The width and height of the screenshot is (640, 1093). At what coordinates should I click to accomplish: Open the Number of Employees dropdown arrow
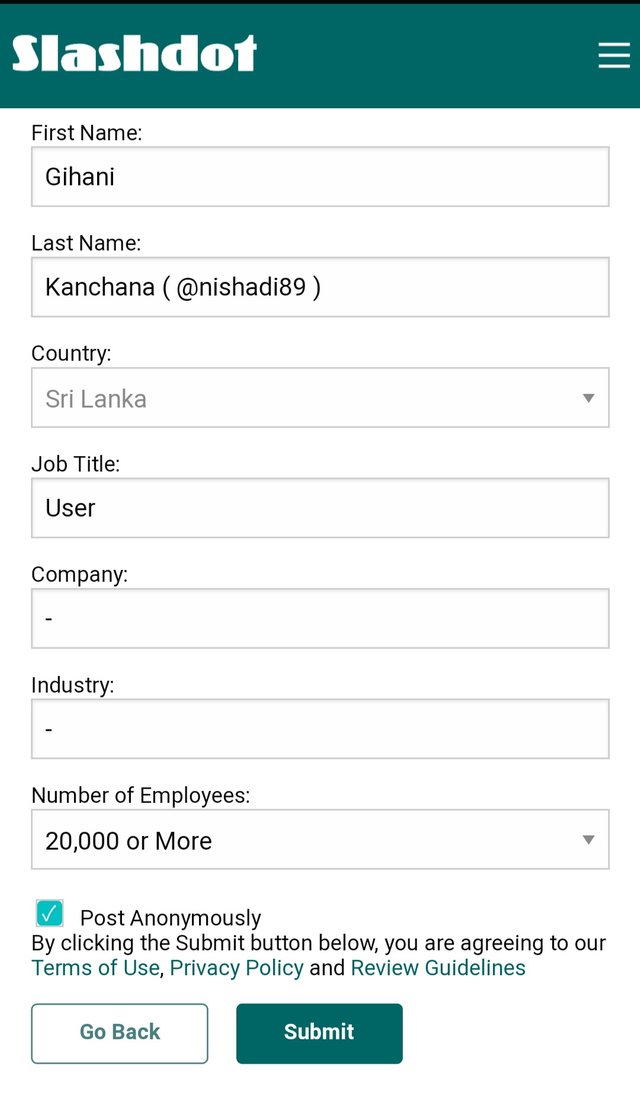click(x=588, y=840)
